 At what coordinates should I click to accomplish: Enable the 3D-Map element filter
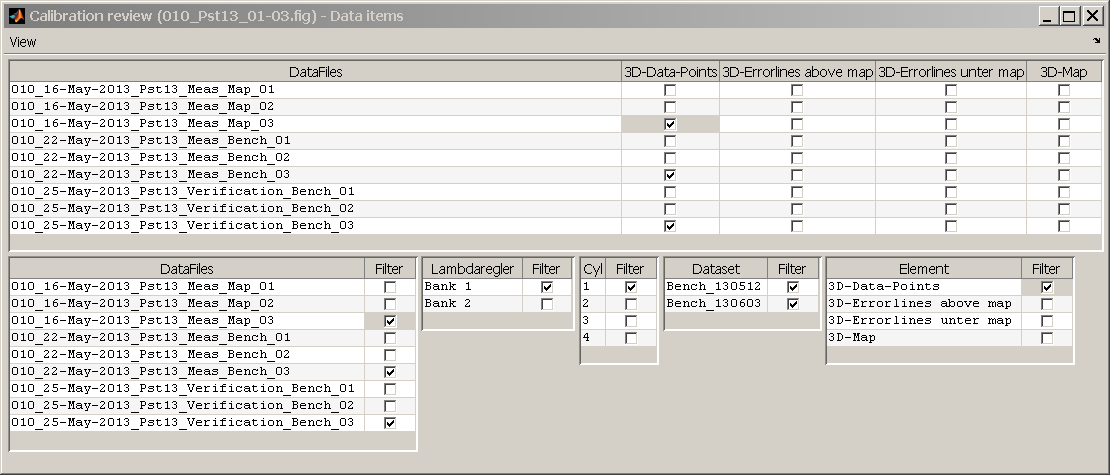coord(1047,338)
